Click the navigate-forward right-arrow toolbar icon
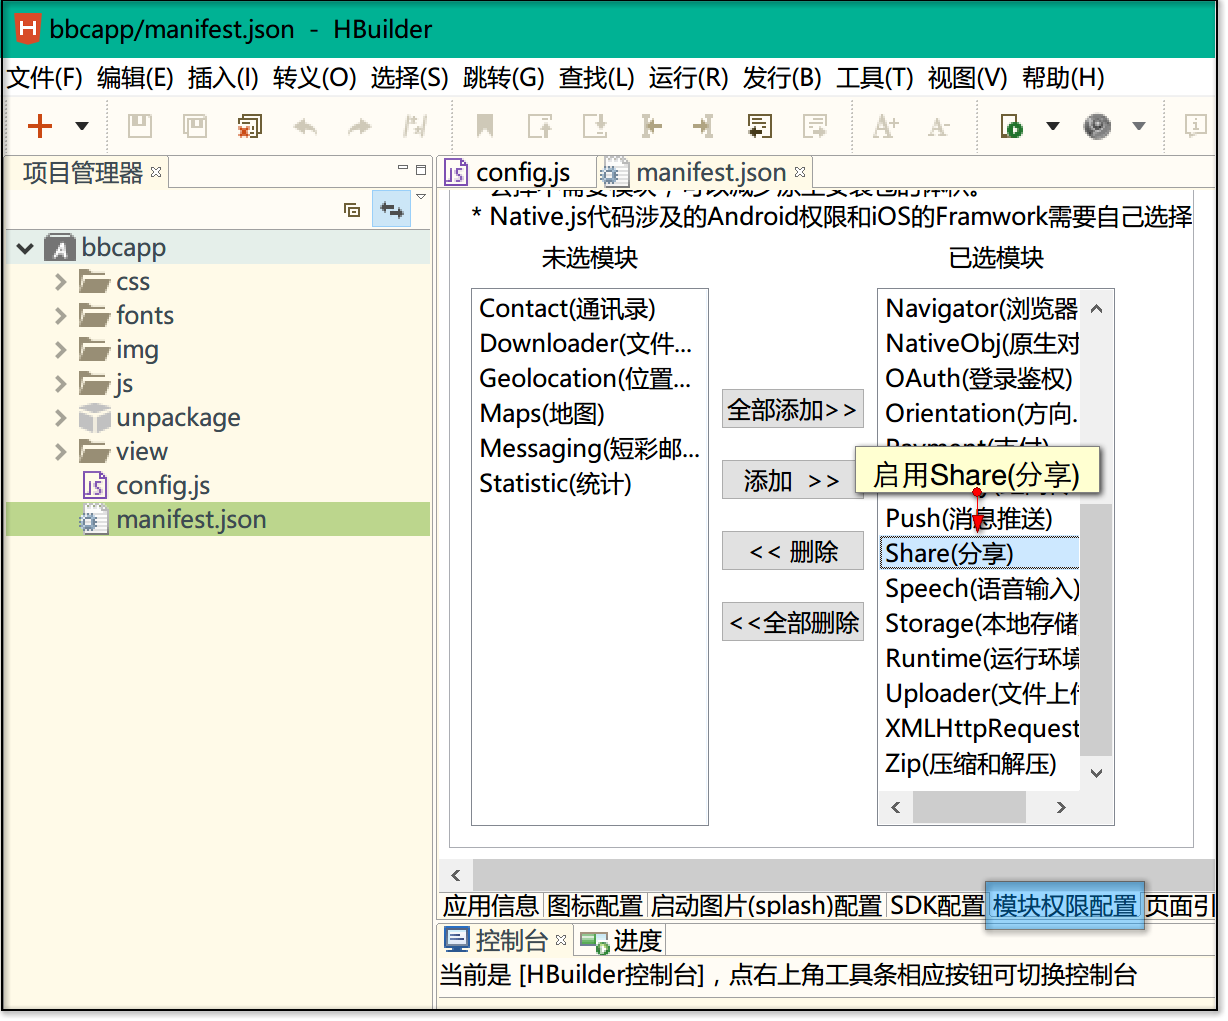This screenshot has height=1021, width=1228. [x=704, y=126]
